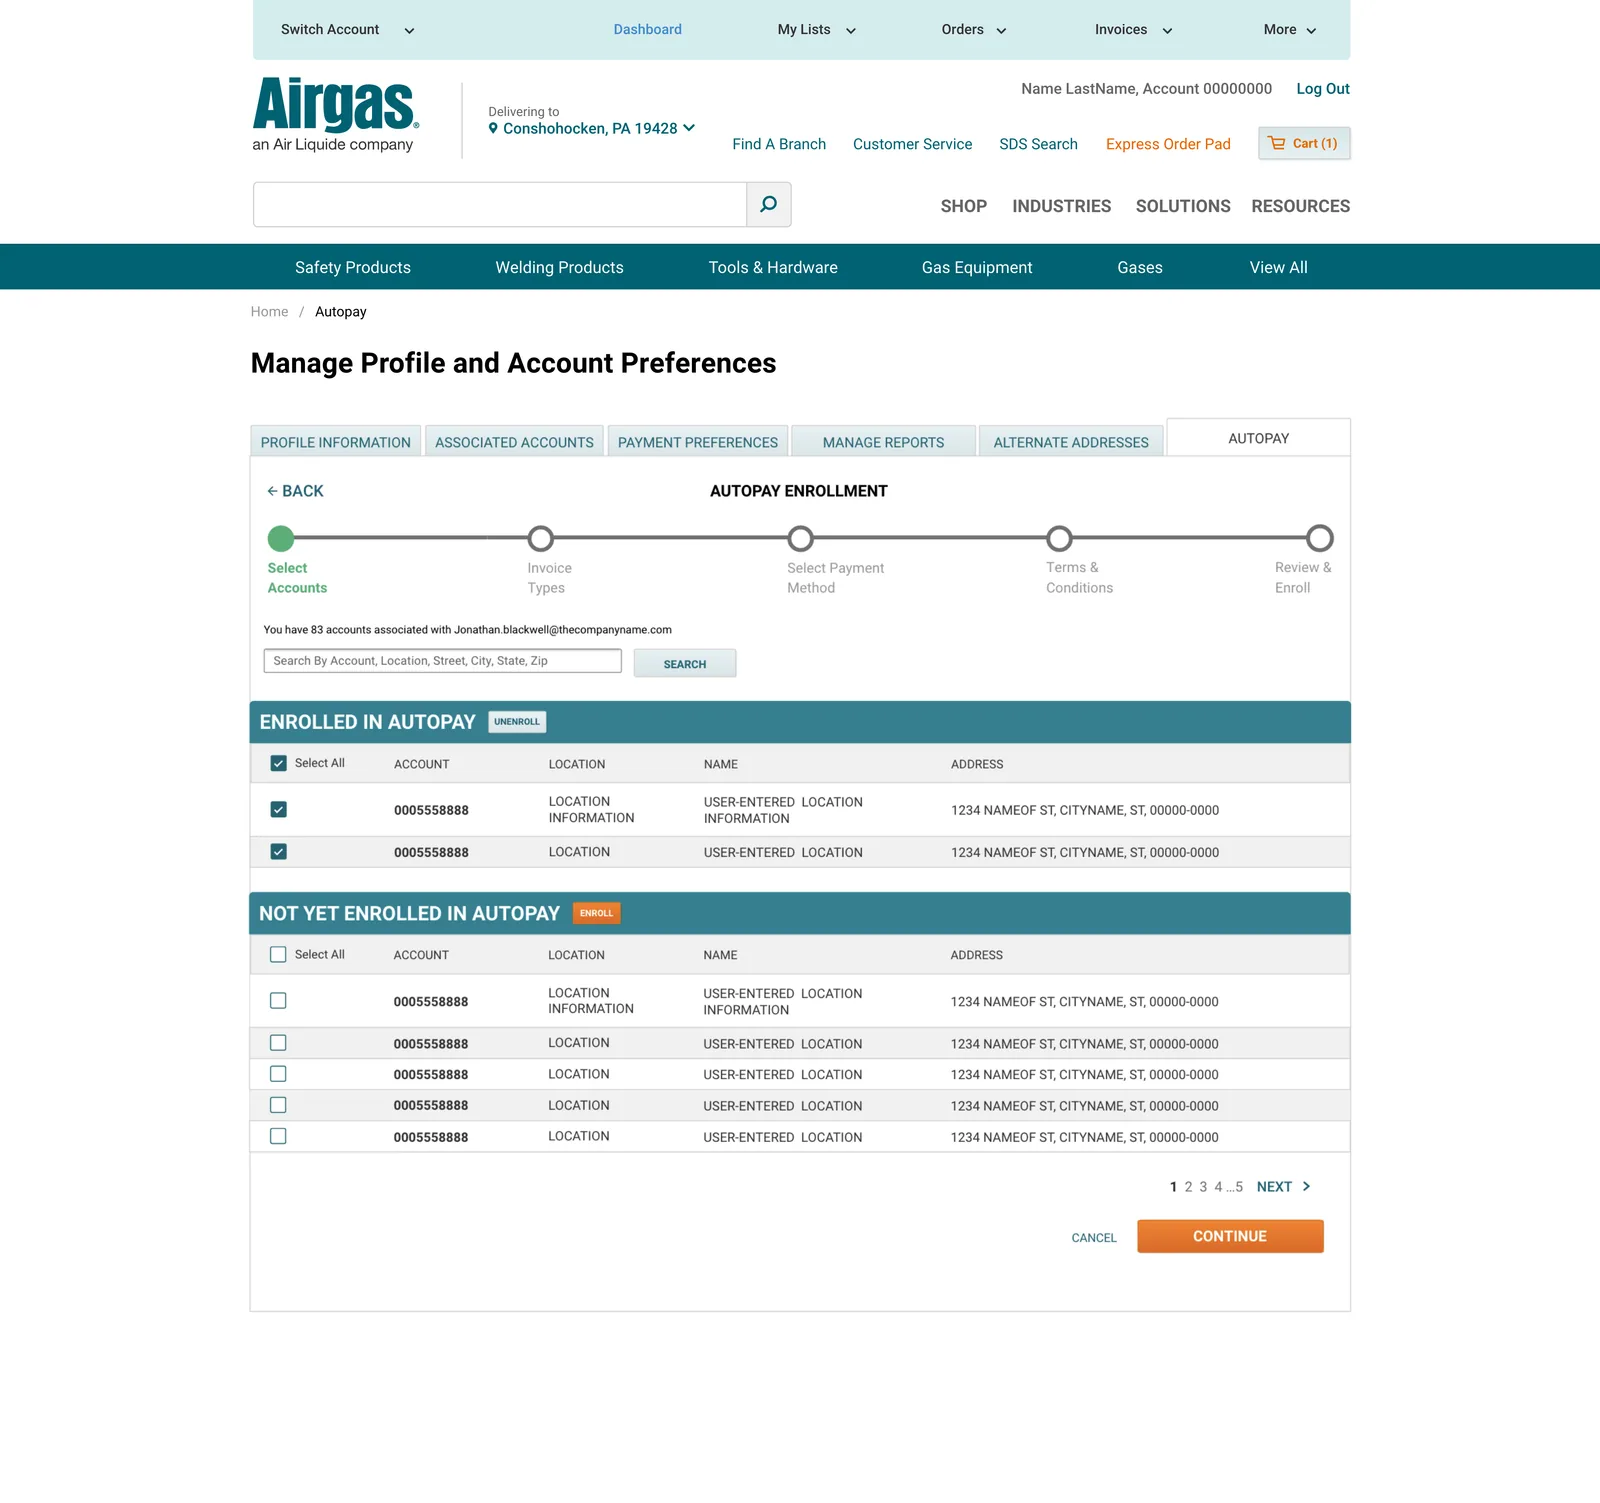
Task: Click Log Out link
Action: point(1323,89)
